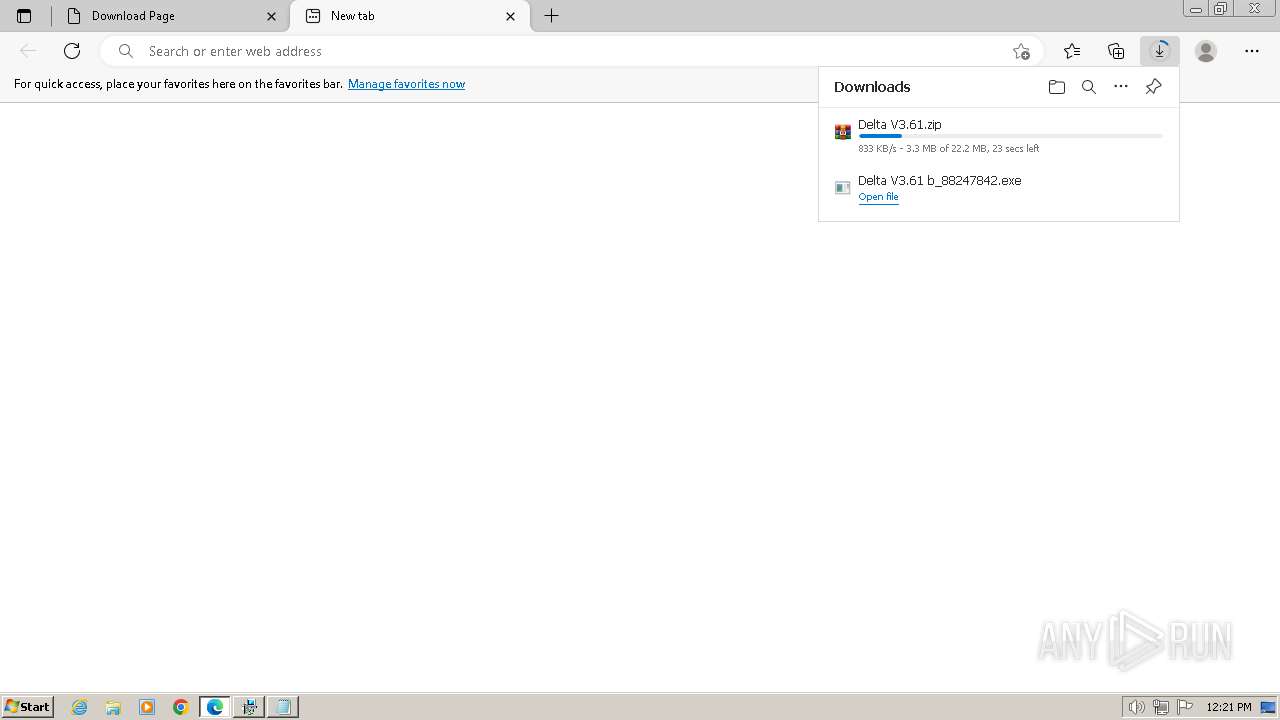Search downloads with magnifier icon
Image resolution: width=1280 pixels, height=720 pixels.
point(1089,87)
